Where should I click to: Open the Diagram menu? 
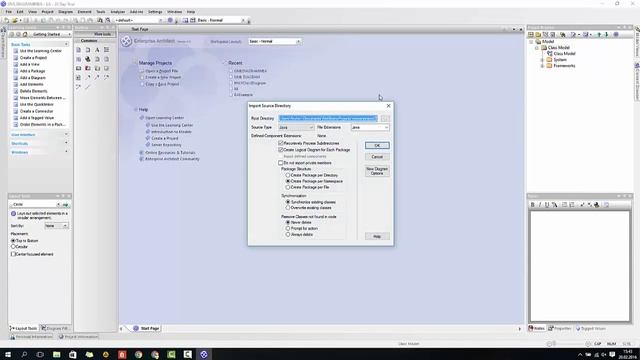(65, 12)
